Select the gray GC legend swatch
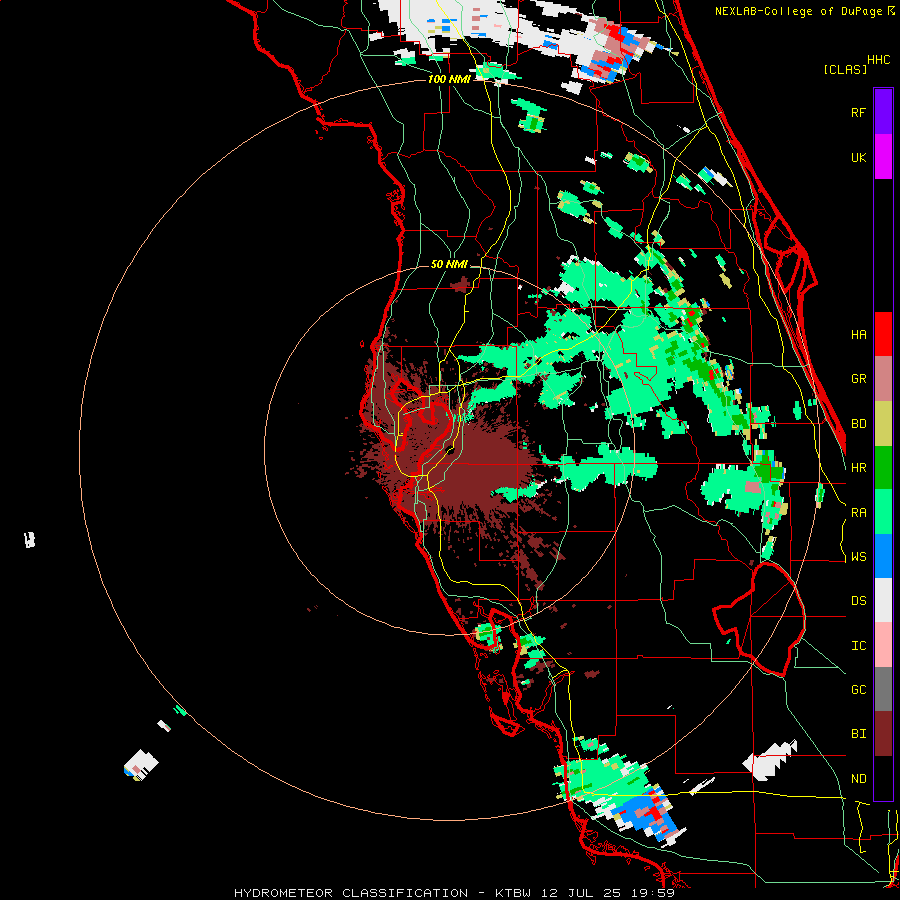900x900 pixels. [x=883, y=689]
